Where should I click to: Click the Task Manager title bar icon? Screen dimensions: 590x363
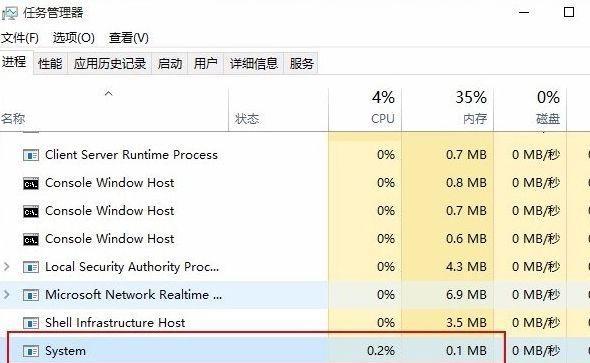[x=9, y=14]
